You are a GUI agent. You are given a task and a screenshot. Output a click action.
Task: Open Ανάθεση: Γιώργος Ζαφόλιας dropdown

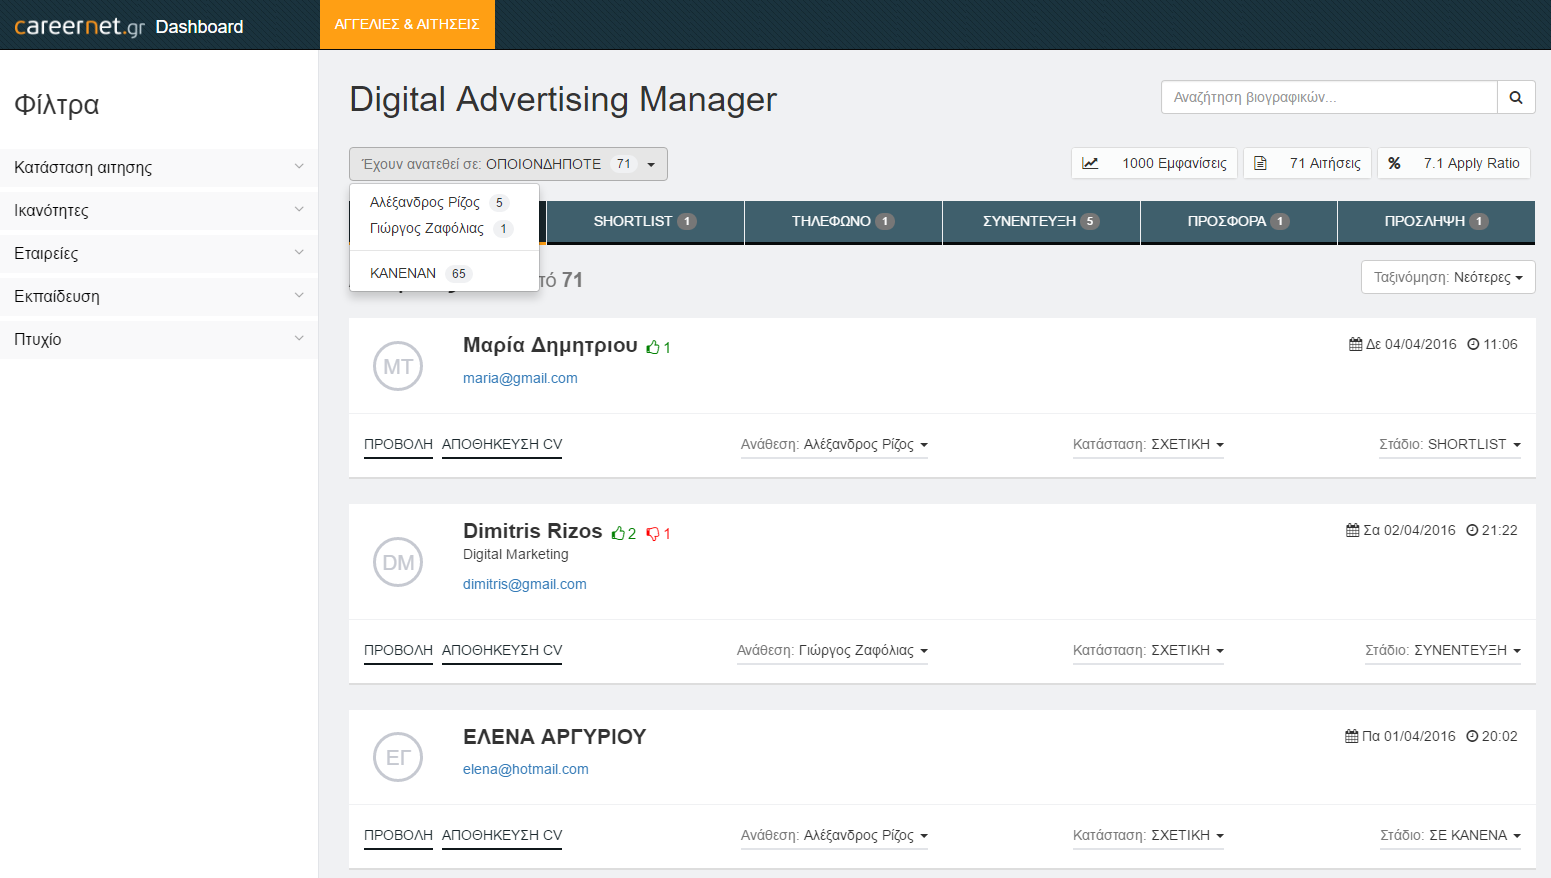[x=832, y=651]
